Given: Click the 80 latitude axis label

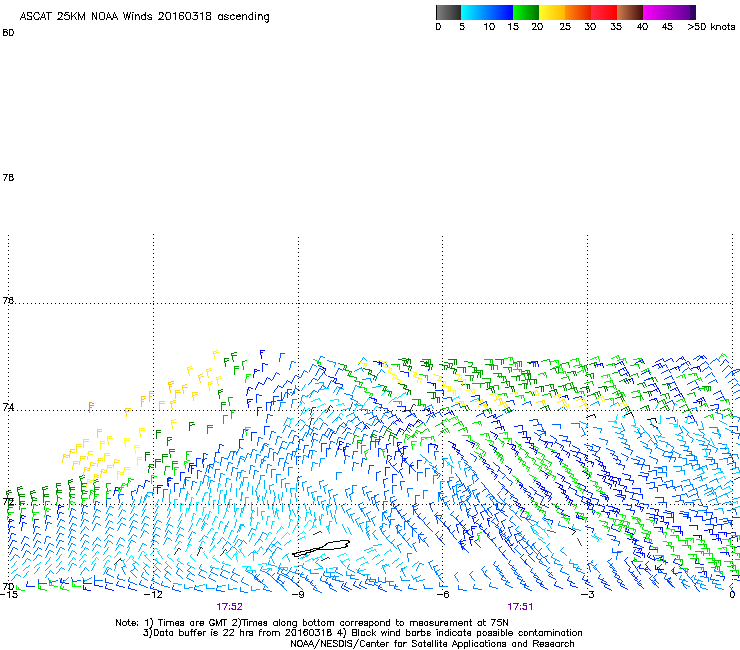Looking at the screenshot, I should (8, 33).
